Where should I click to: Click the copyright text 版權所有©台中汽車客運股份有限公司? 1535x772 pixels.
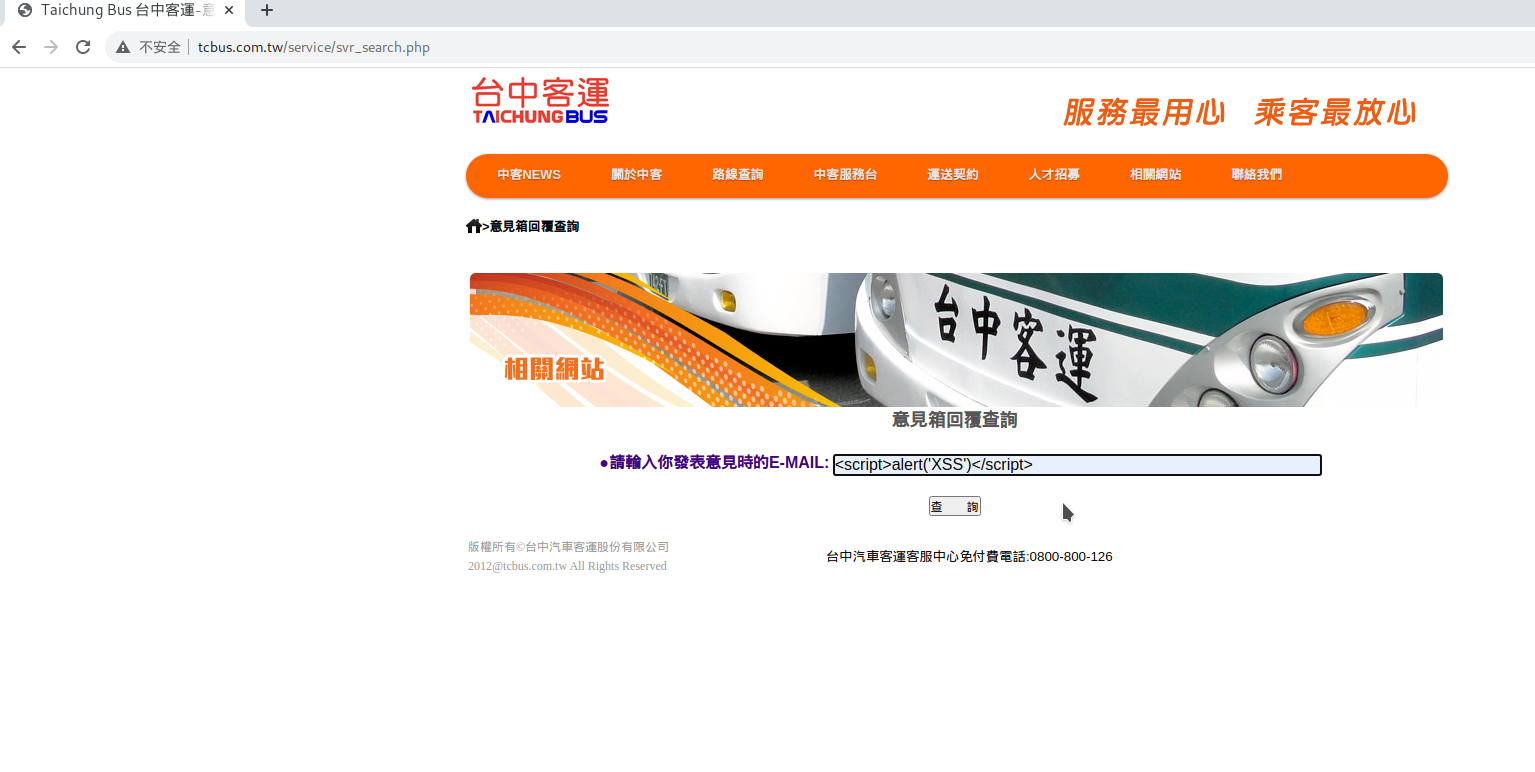[568, 547]
